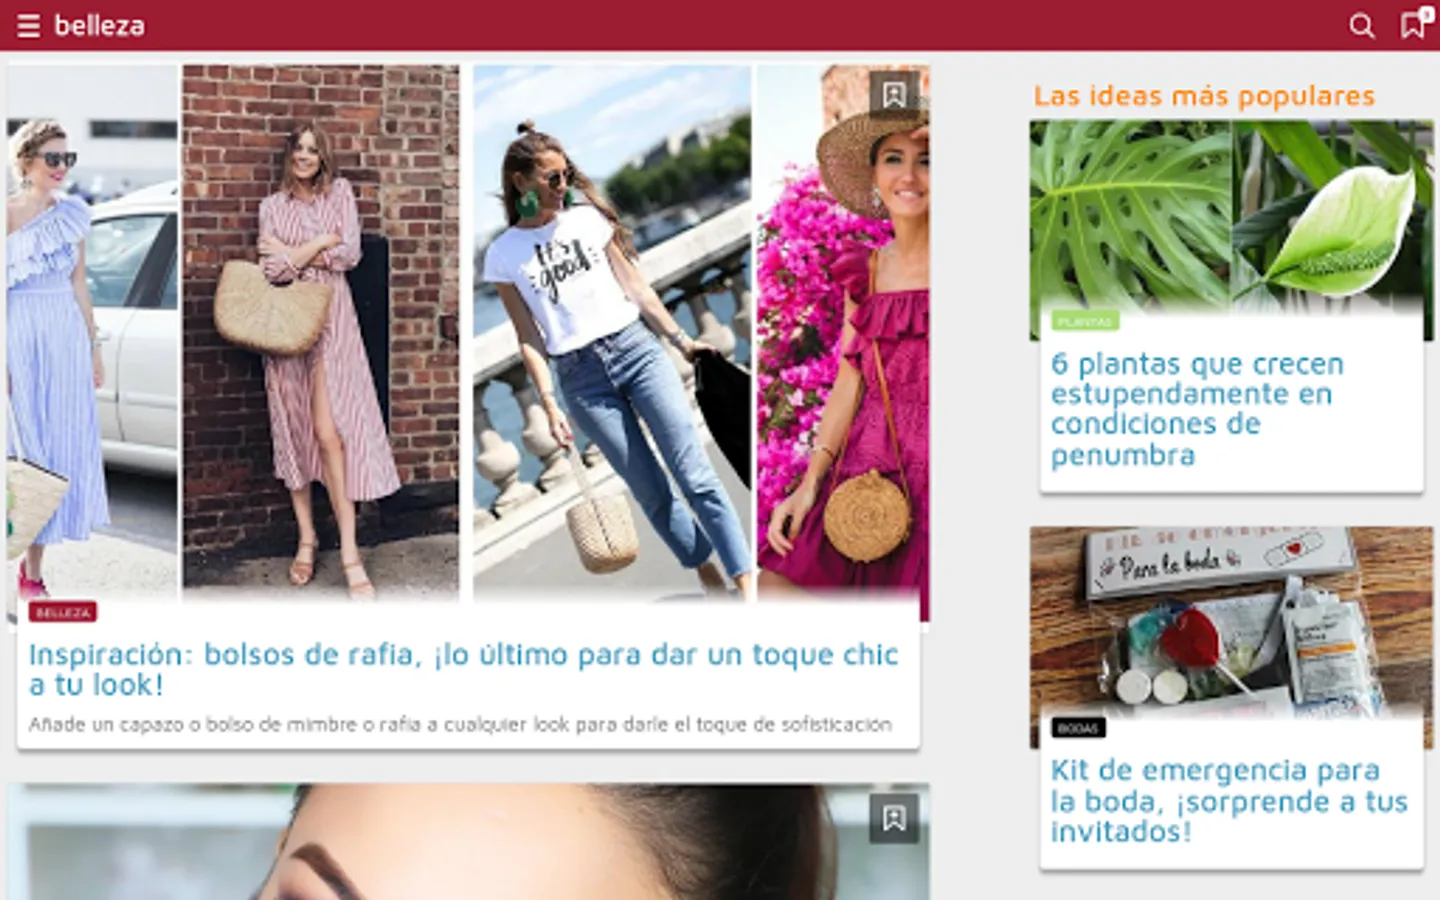Select the green PLANTAS category tag
This screenshot has height=900, width=1440.
(1085, 321)
